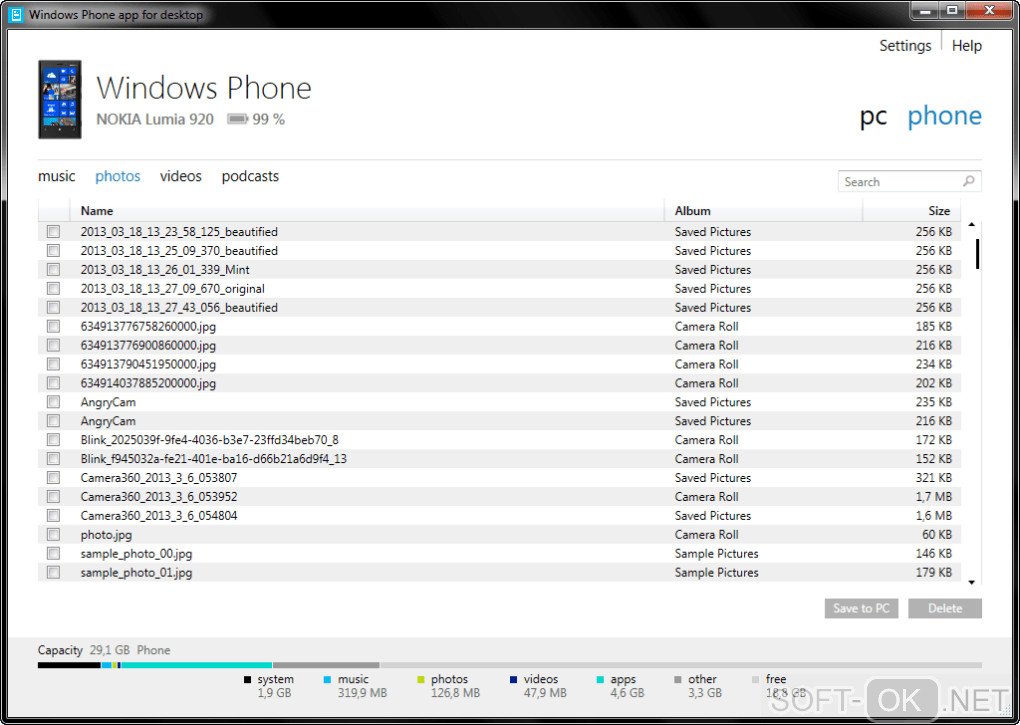Click the dark blue videos legend square
The height and width of the screenshot is (725, 1020).
pyautogui.click(x=513, y=679)
